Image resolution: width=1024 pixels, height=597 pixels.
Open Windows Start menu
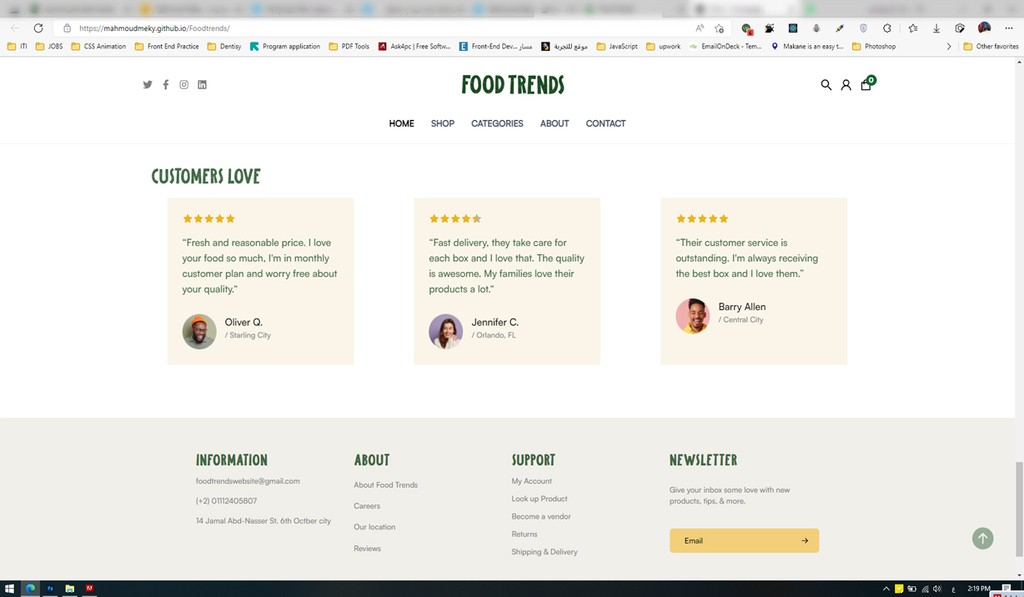point(9,589)
